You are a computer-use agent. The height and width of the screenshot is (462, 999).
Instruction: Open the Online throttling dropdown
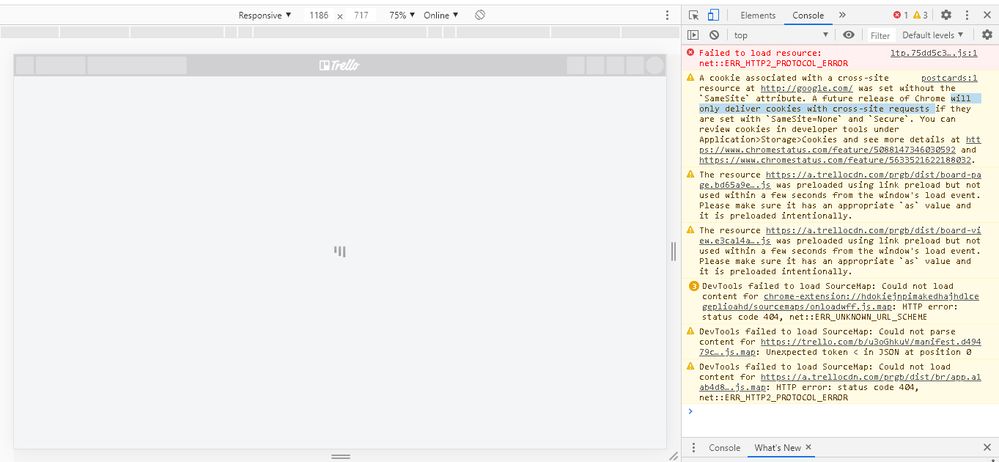tap(441, 15)
